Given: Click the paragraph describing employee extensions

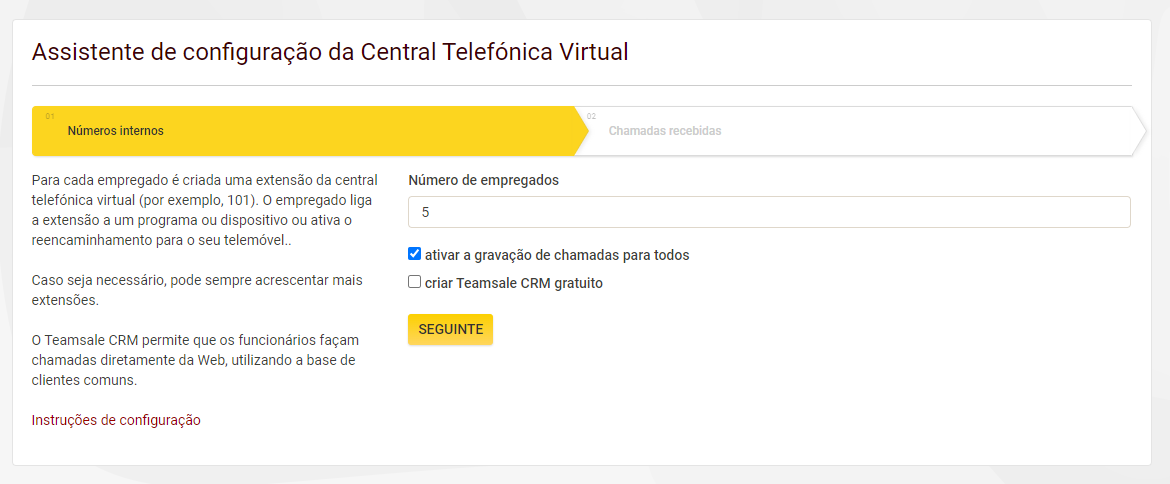Looking at the screenshot, I should [x=205, y=212].
